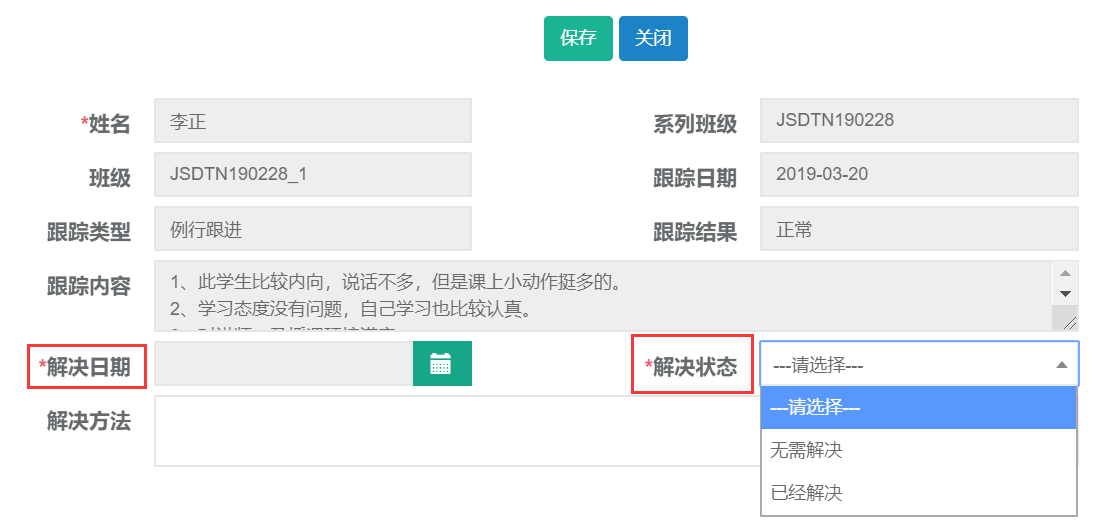Click the 跟踪内容 text area
The width and height of the screenshot is (1094, 527).
tap(602, 295)
